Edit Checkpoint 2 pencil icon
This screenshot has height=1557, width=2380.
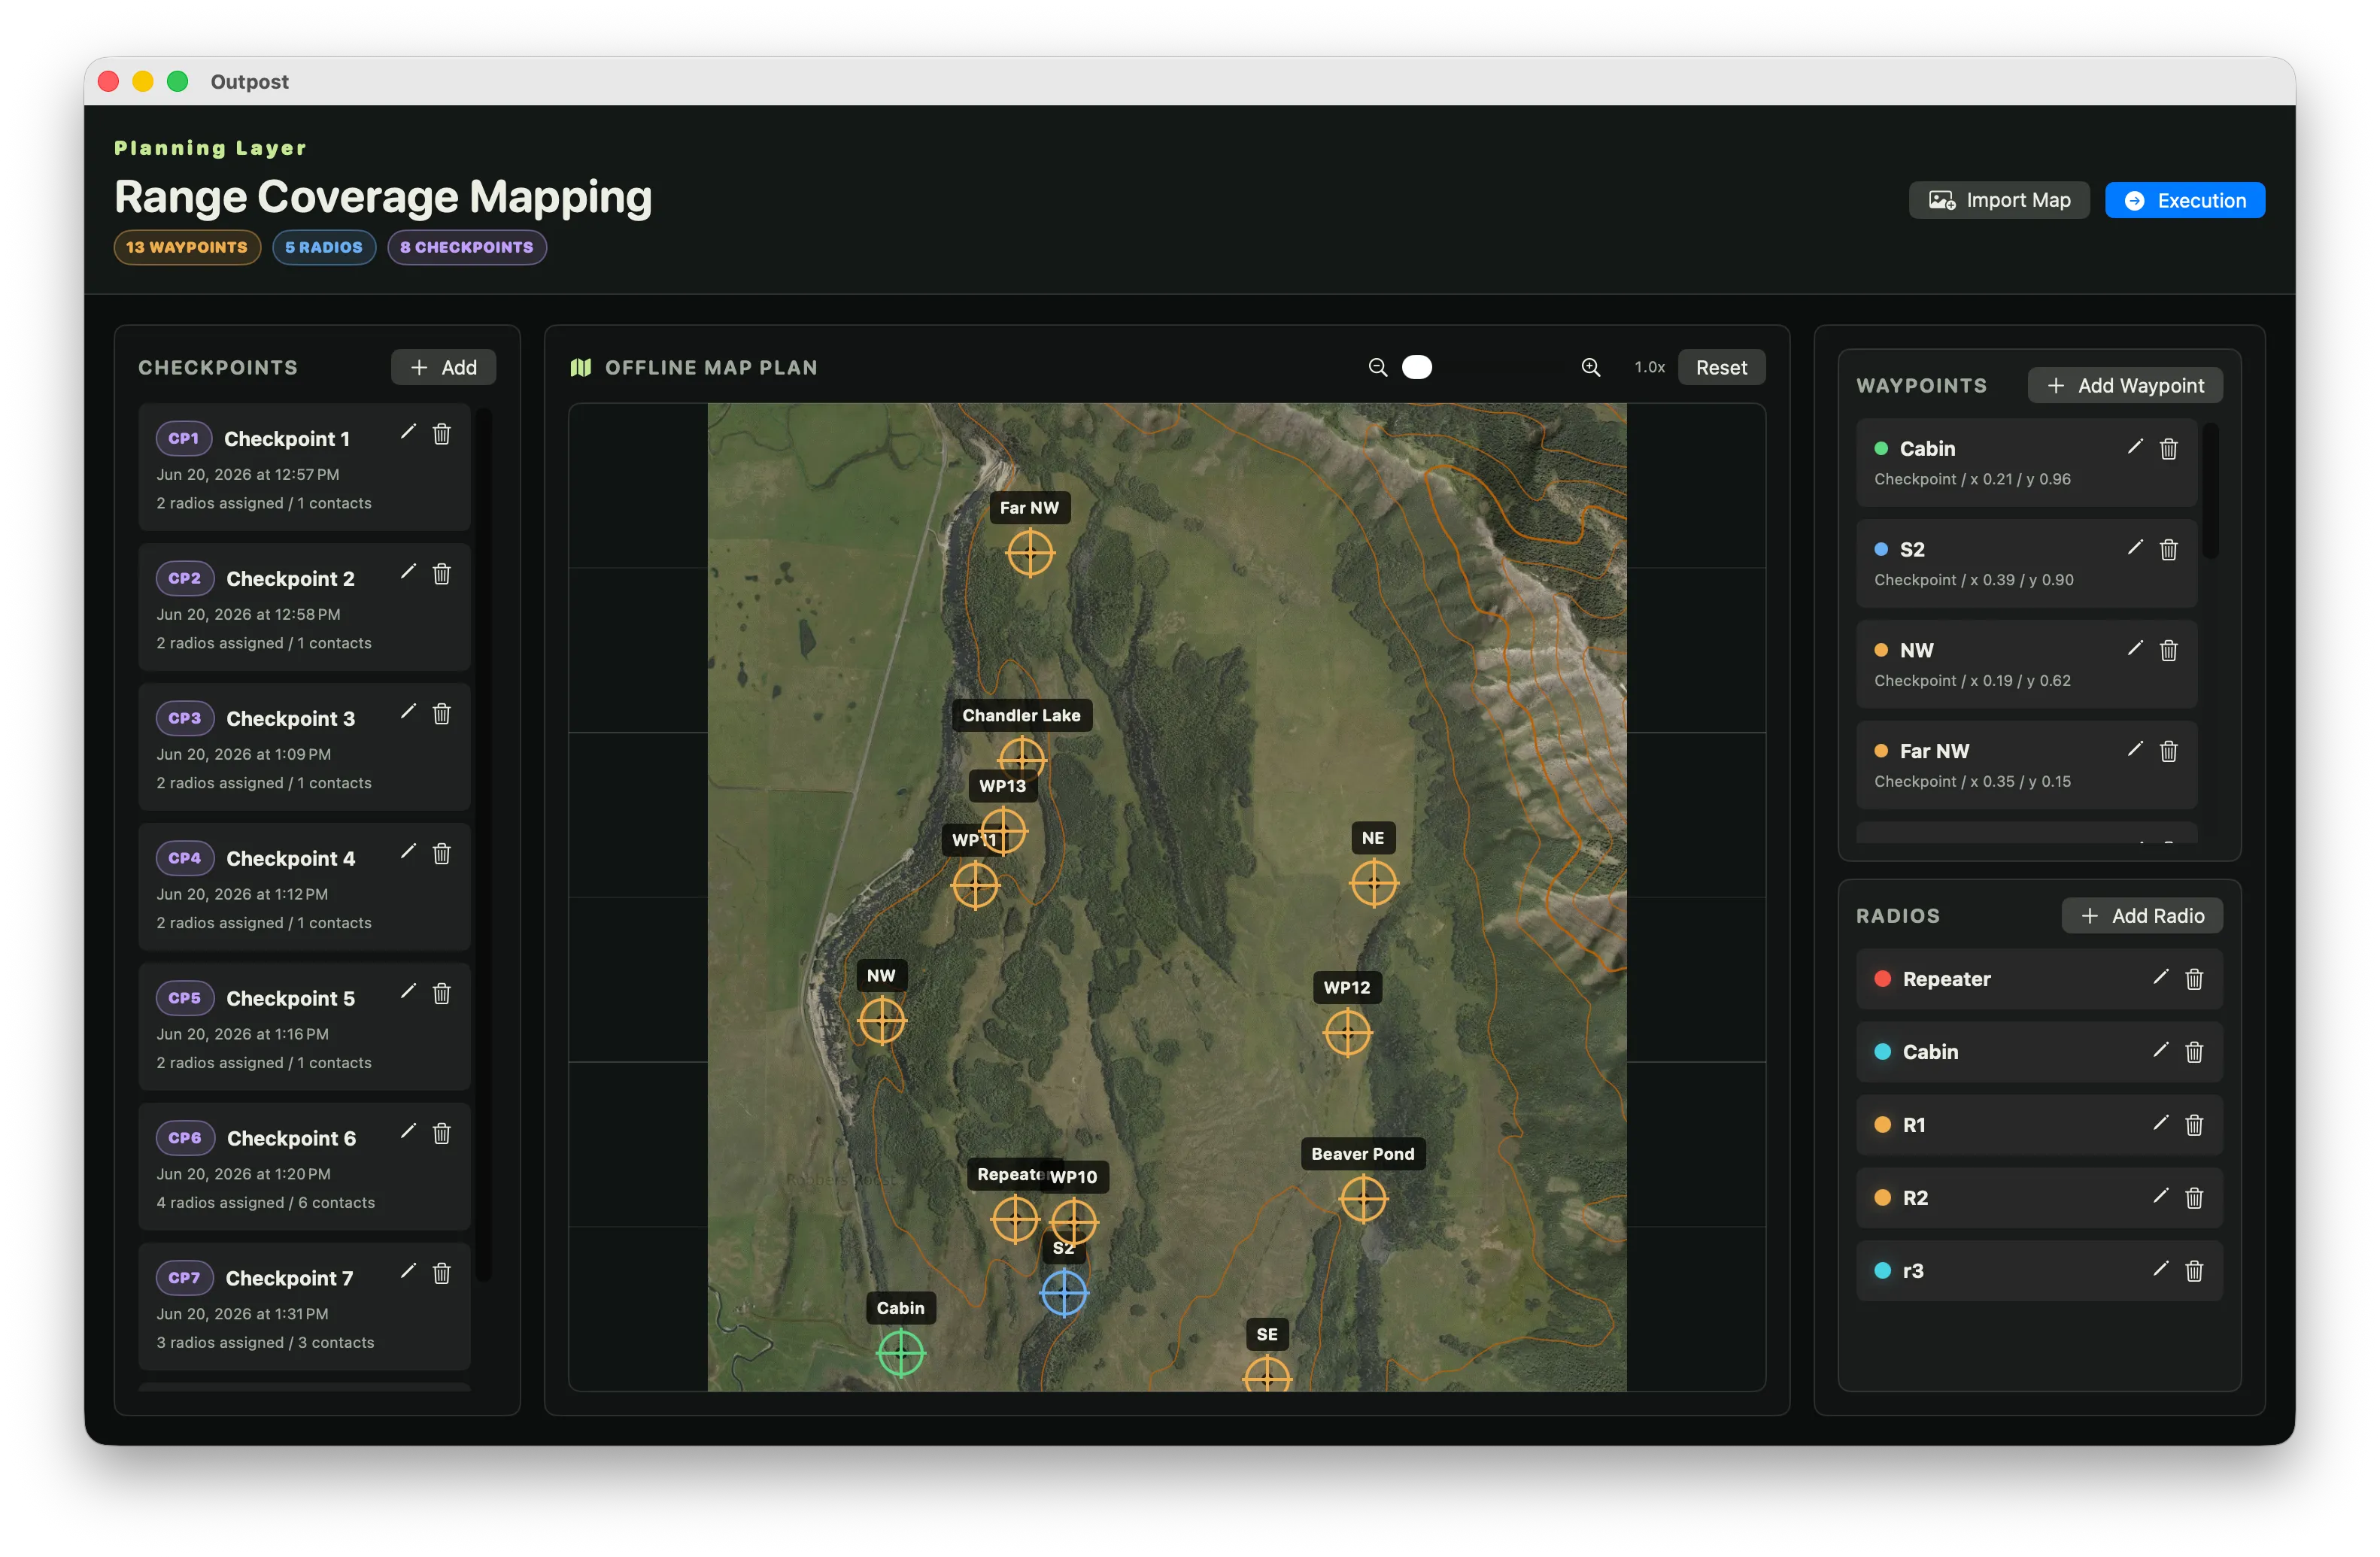[408, 572]
